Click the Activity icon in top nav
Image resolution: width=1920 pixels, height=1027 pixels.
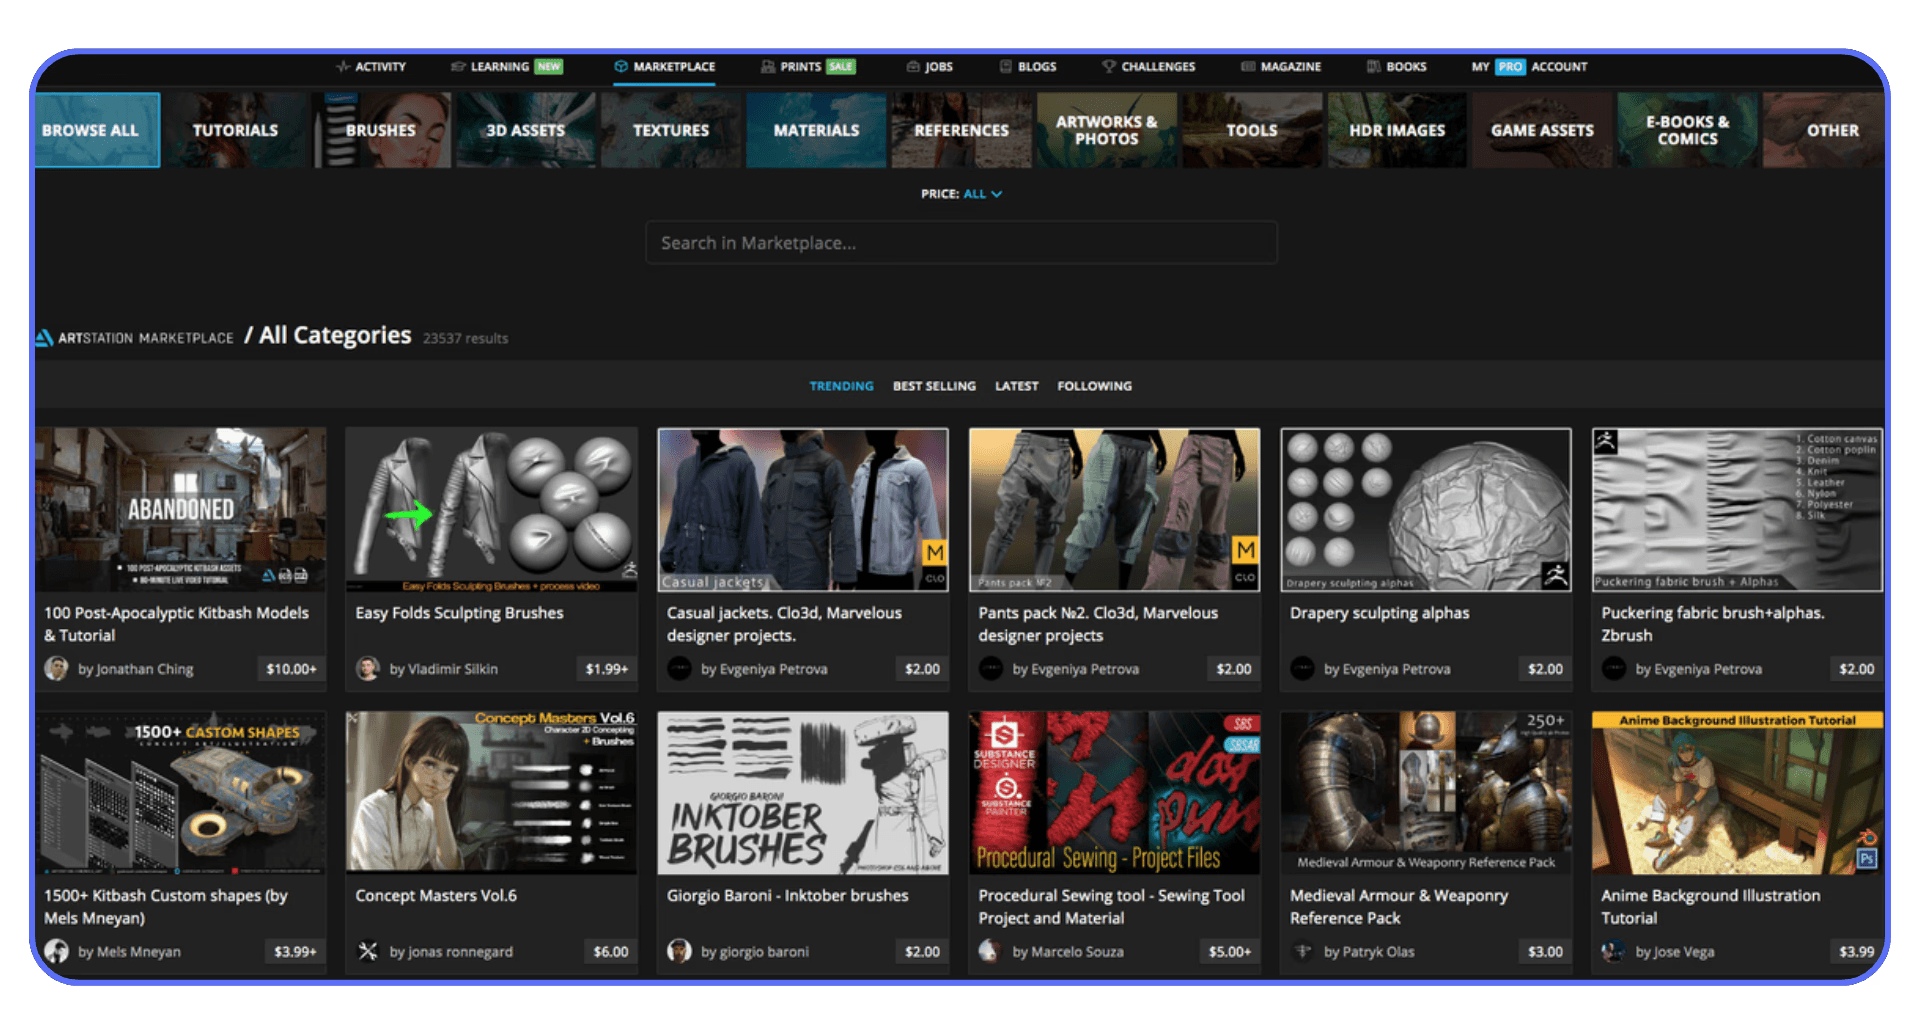tap(343, 67)
